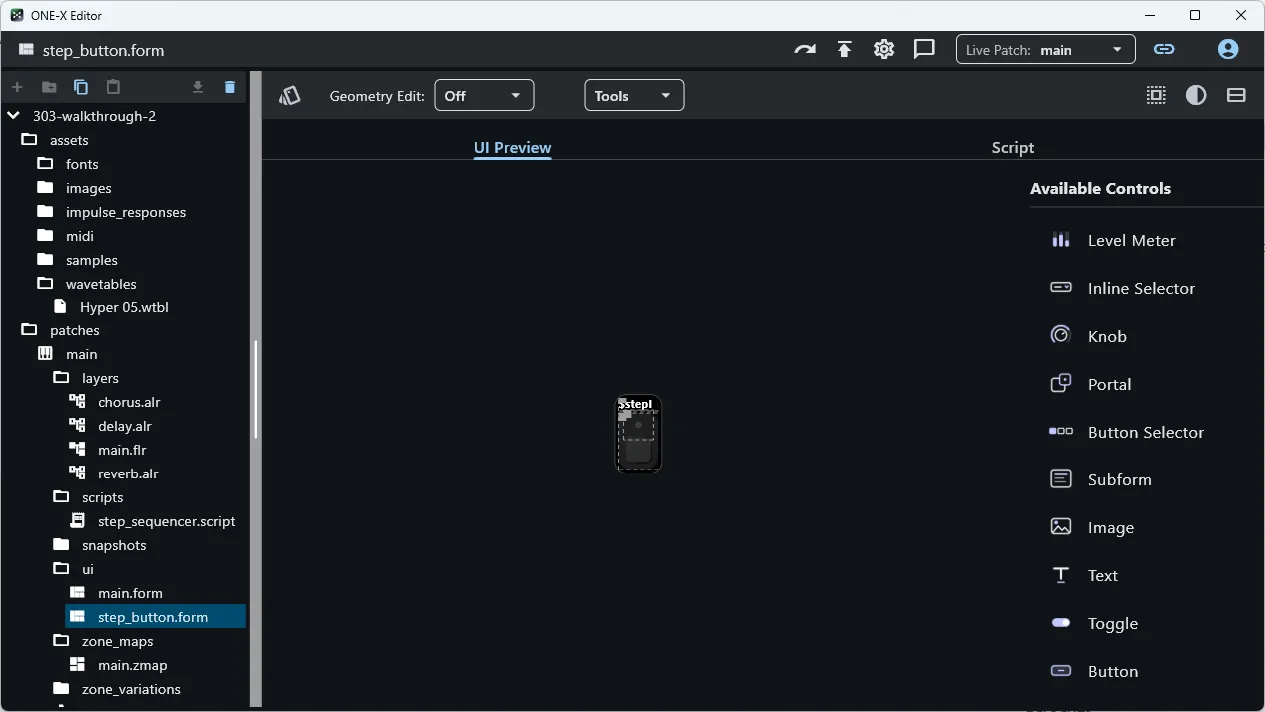Switch to the UI Preview tab
This screenshot has height=712, width=1265.
(512, 147)
